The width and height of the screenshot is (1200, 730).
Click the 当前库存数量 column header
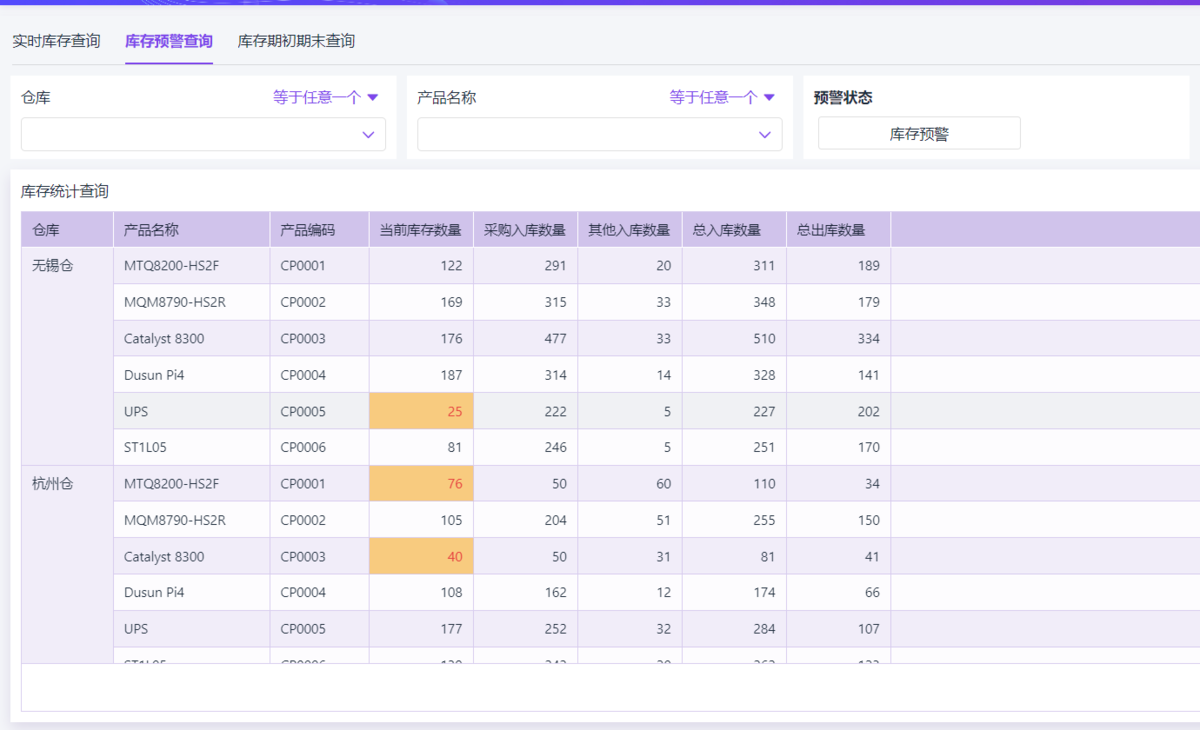coord(420,230)
